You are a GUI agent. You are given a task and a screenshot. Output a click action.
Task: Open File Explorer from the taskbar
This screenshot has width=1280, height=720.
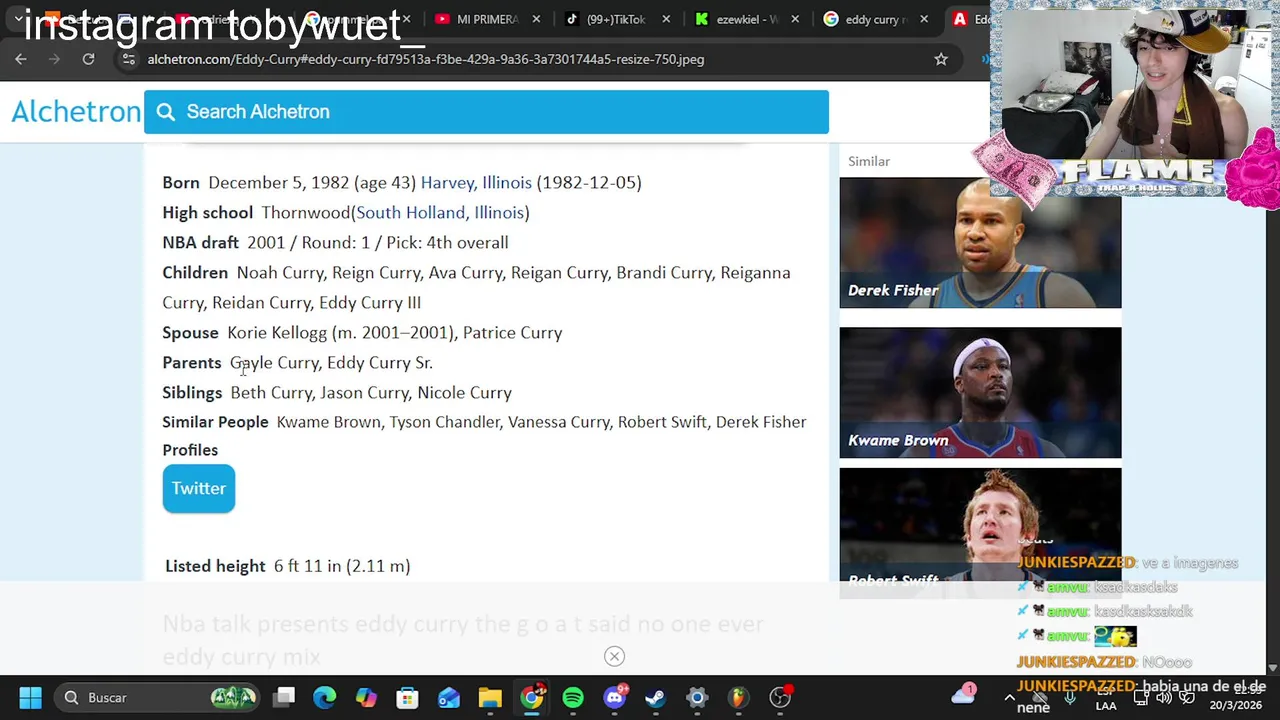[490, 697]
